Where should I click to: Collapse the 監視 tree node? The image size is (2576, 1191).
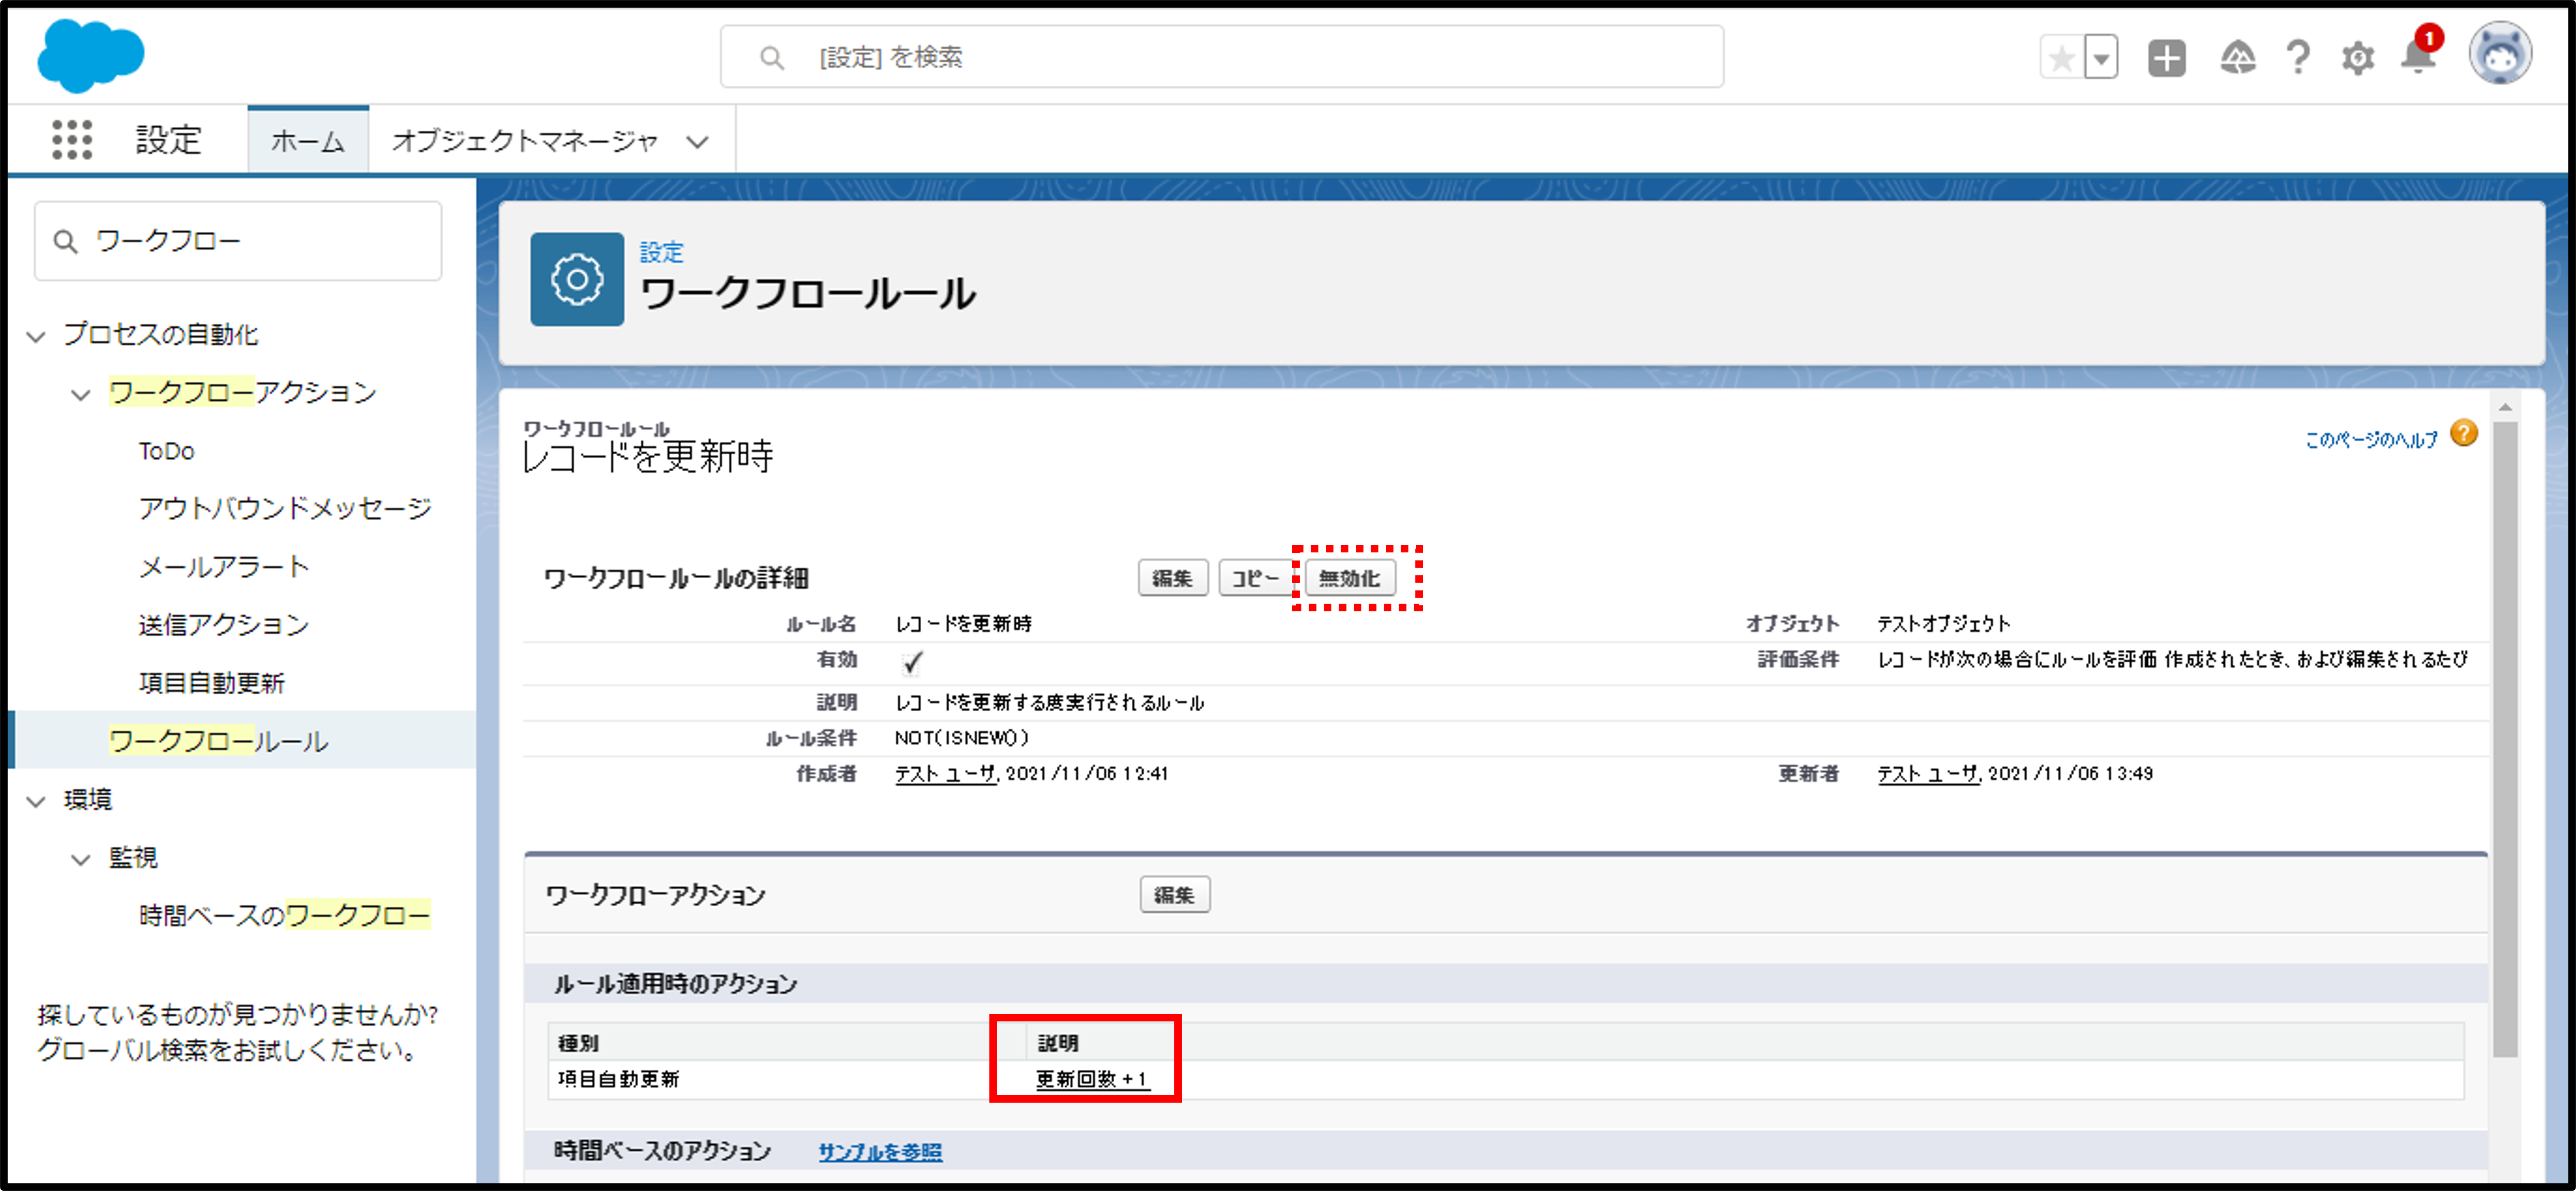click(81, 859)
